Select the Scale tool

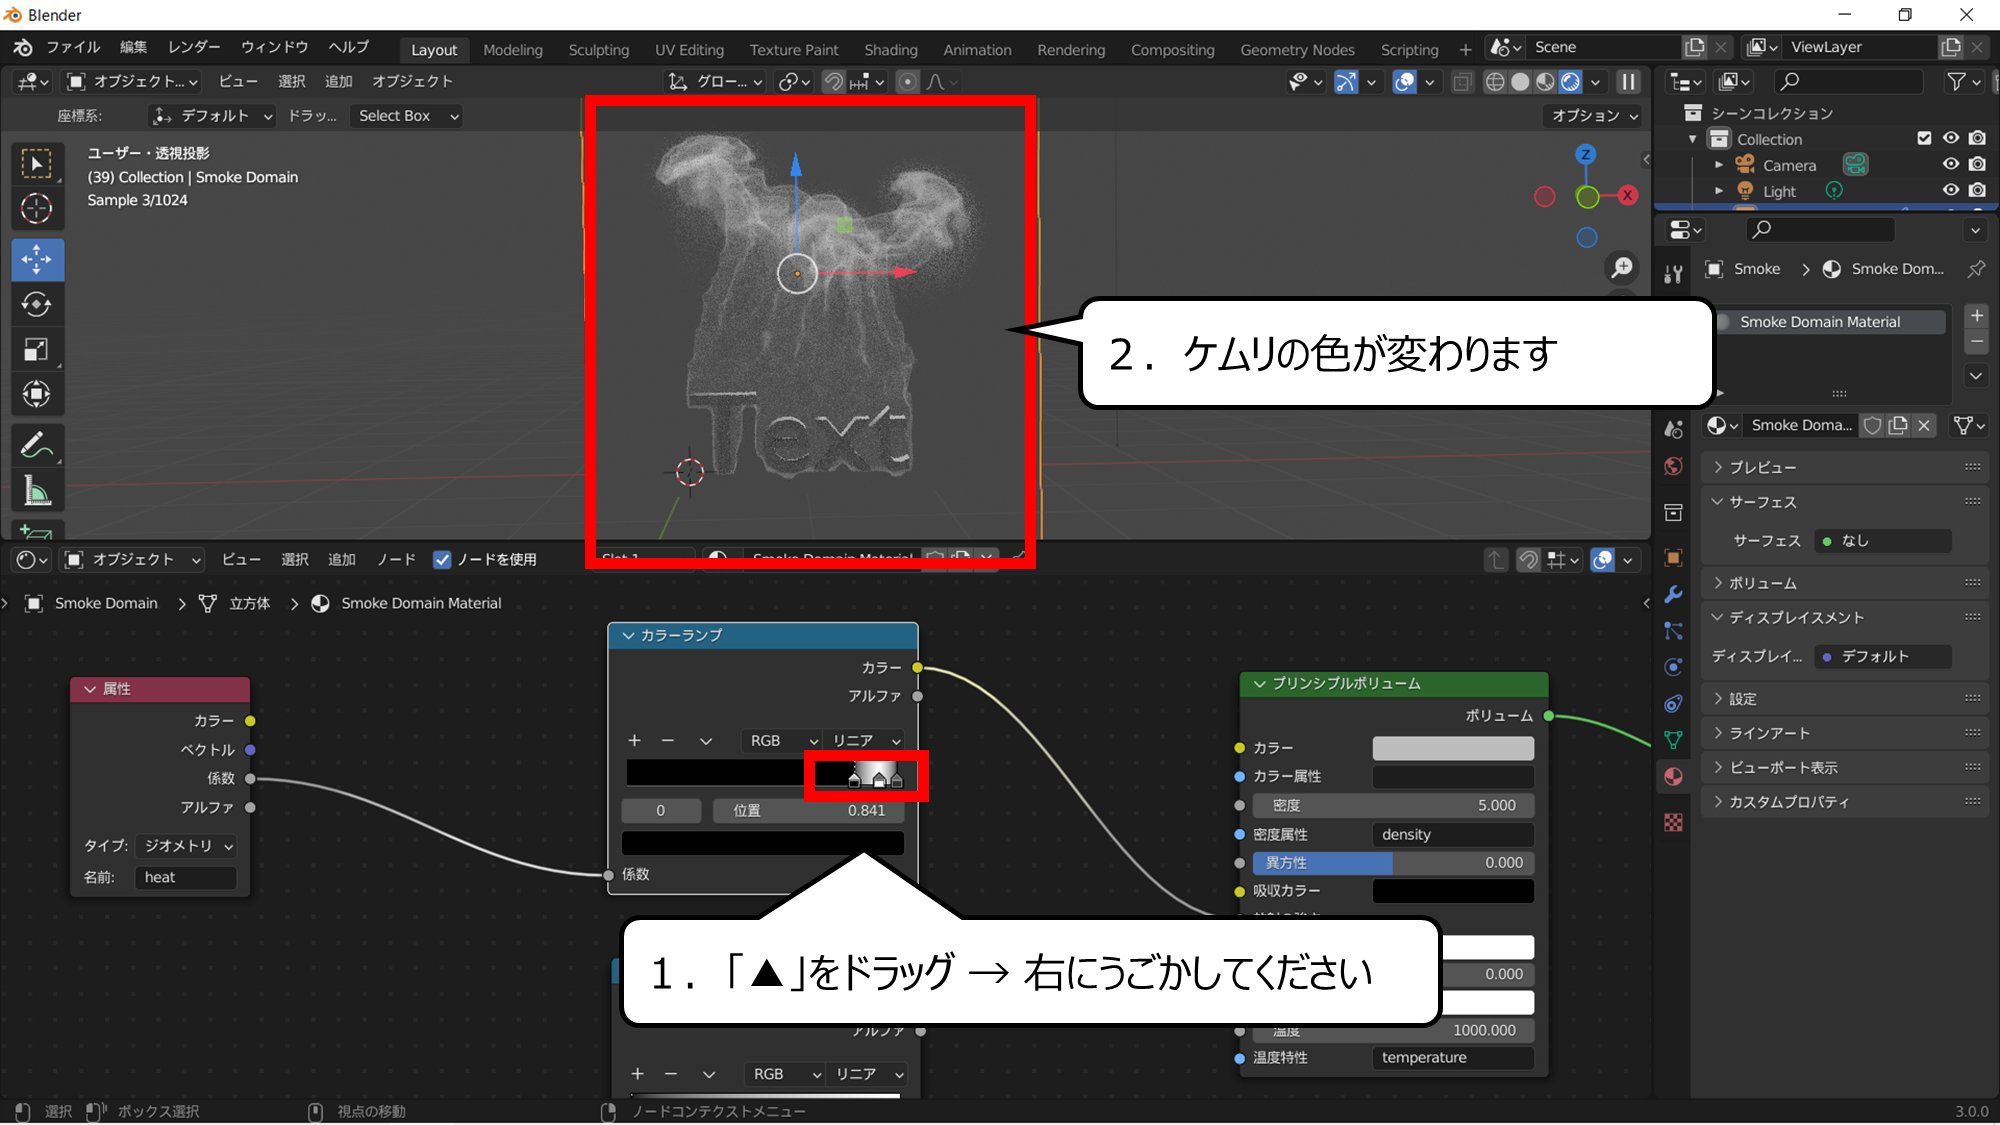tap(37, 349)
